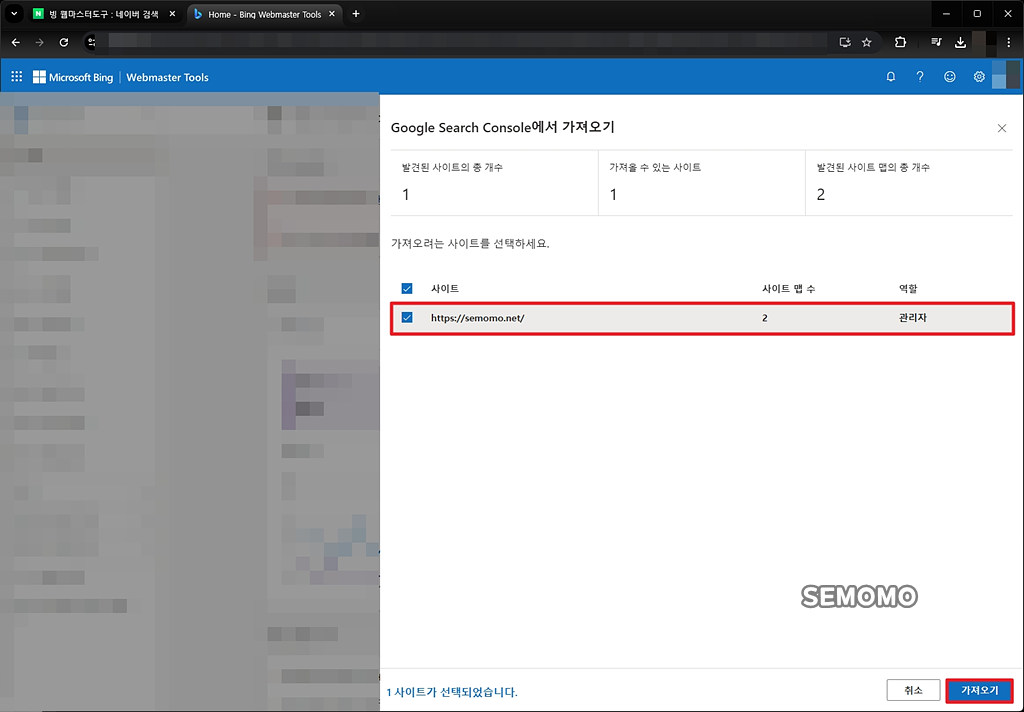Image resolution: width=1024 pixels, height=712 pixels.
Task: Open the browser downloads icon
Action: click(x=960, y=42)
